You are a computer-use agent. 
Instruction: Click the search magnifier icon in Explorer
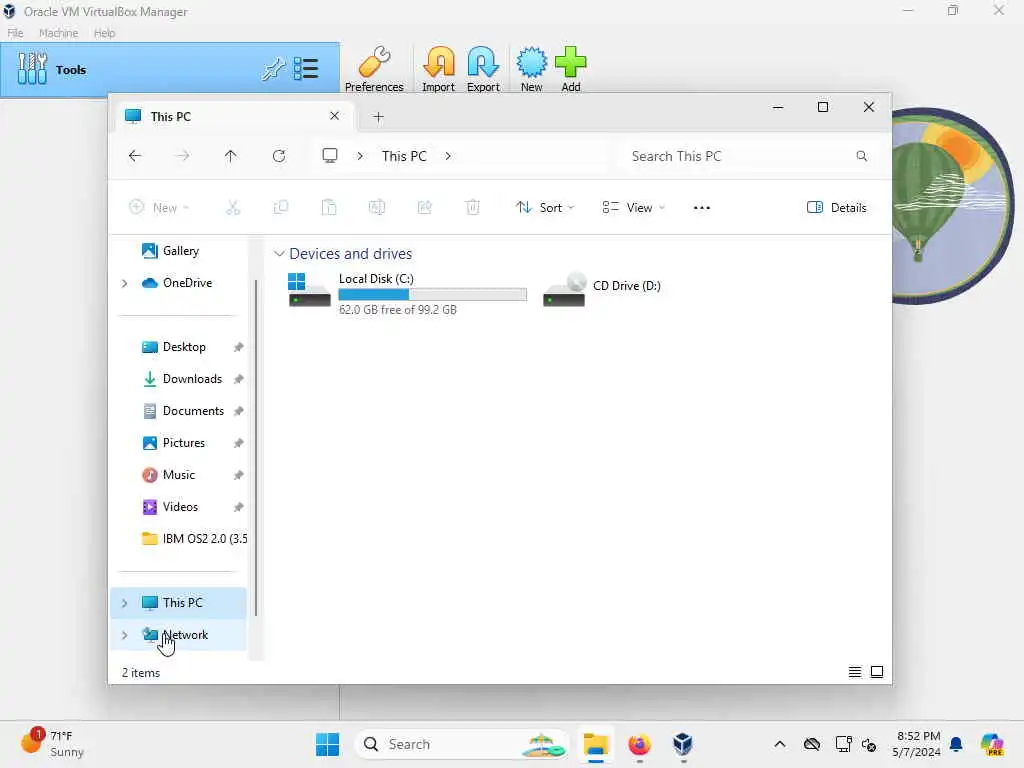(x=861, y=156)
